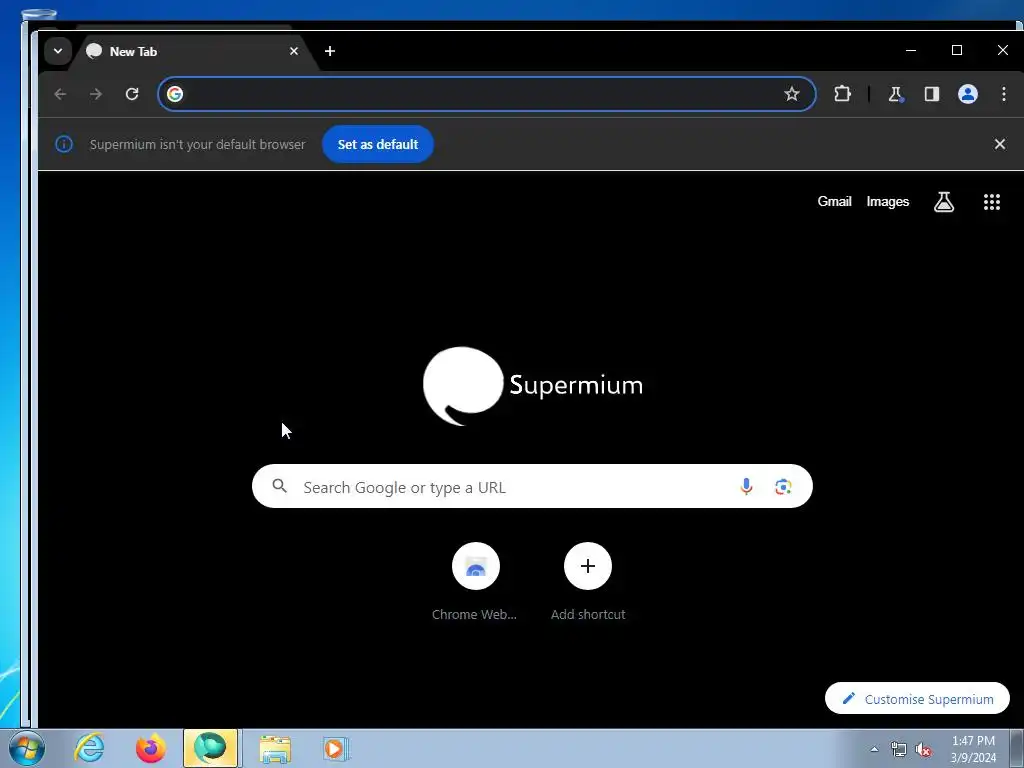Open the Gmail link
This screenshot has height=768, width=1024.
834,202
